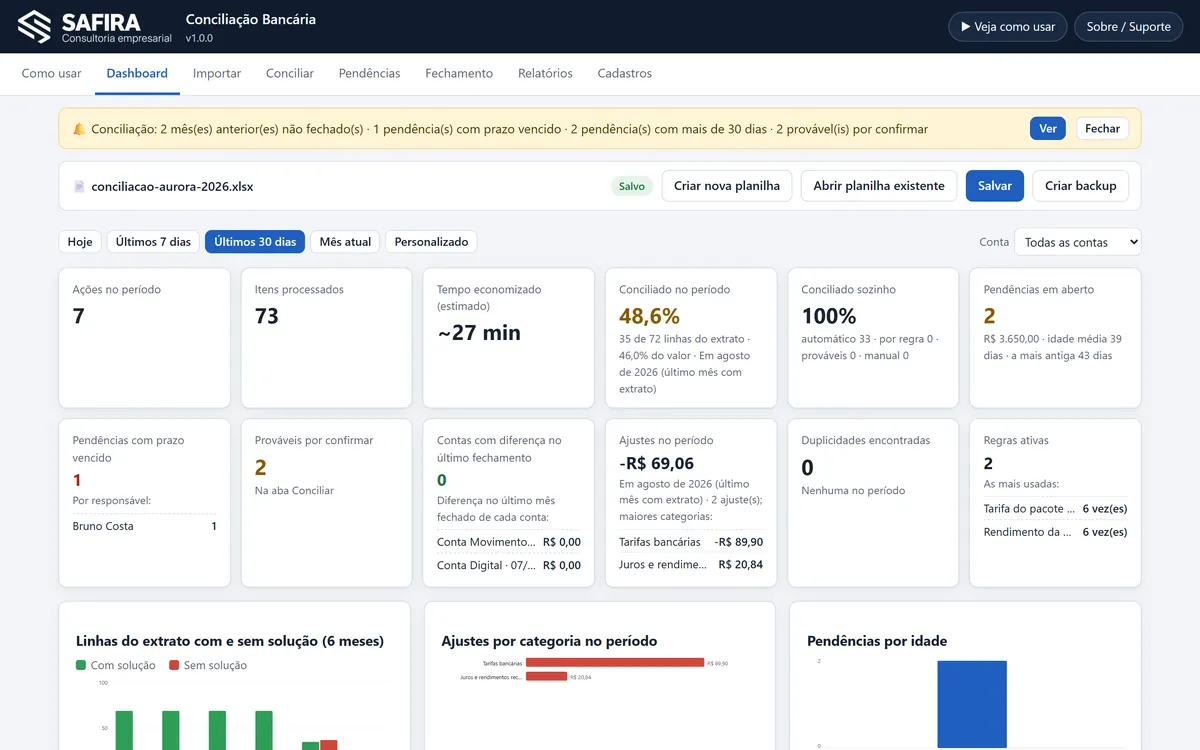Screen dimensions: 1200x750
Task: Click the Criar backup button
Action: pyautogui.click(x=1081, y=186)
